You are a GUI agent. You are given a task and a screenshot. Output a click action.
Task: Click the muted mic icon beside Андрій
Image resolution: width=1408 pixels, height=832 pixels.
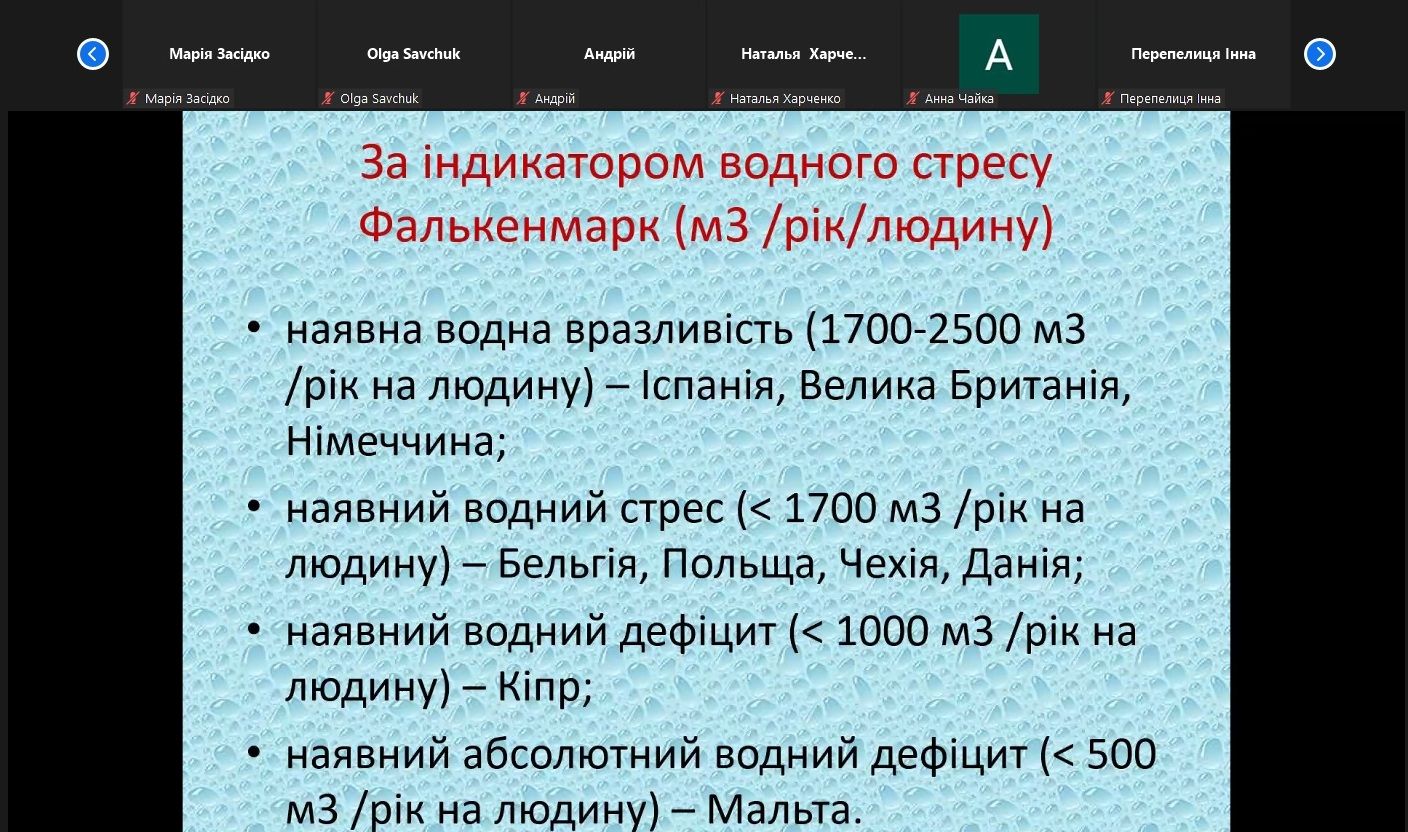pyautogui.click(x=523, y=98)
